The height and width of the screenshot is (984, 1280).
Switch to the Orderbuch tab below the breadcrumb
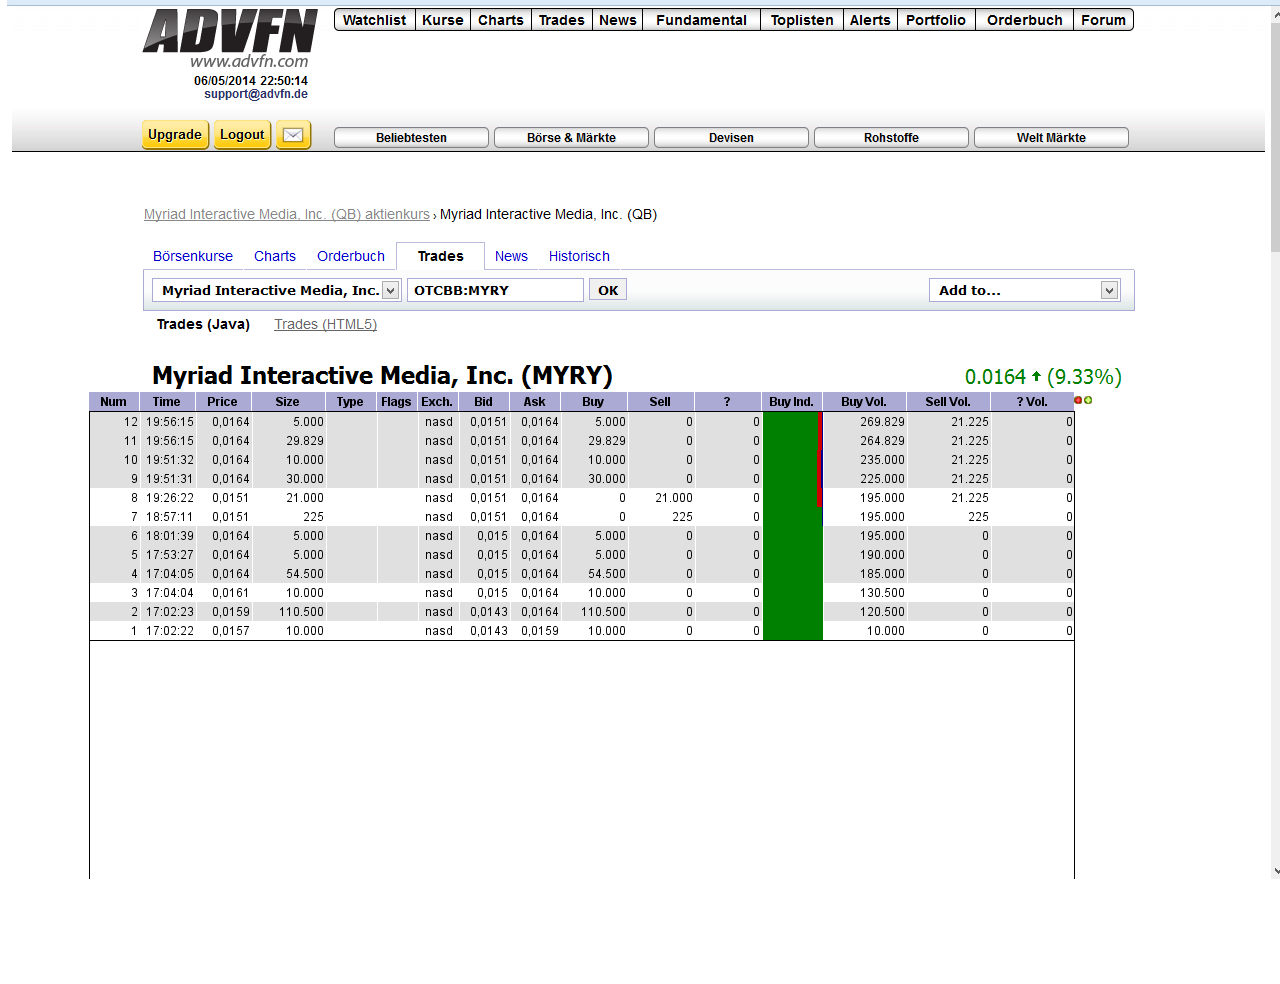[x=351, y=256]
